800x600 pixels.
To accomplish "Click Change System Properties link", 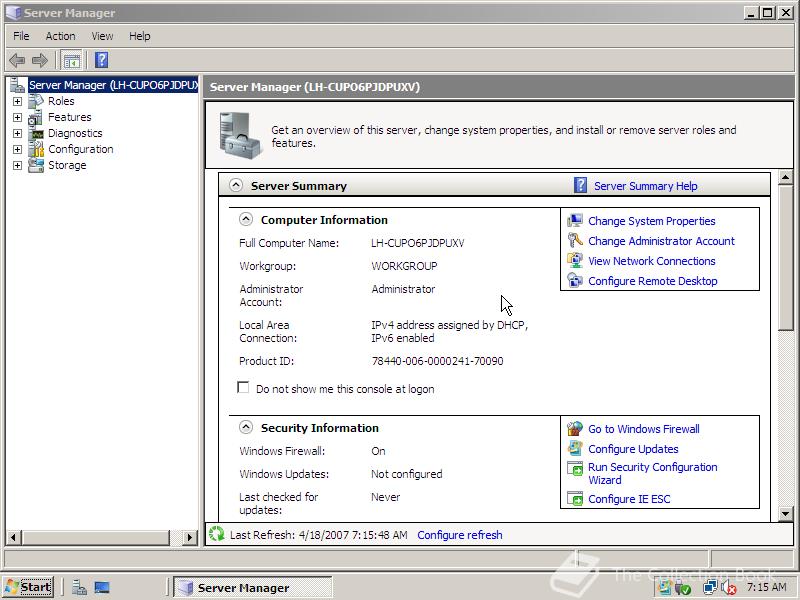I will click(x=652, y=221).
